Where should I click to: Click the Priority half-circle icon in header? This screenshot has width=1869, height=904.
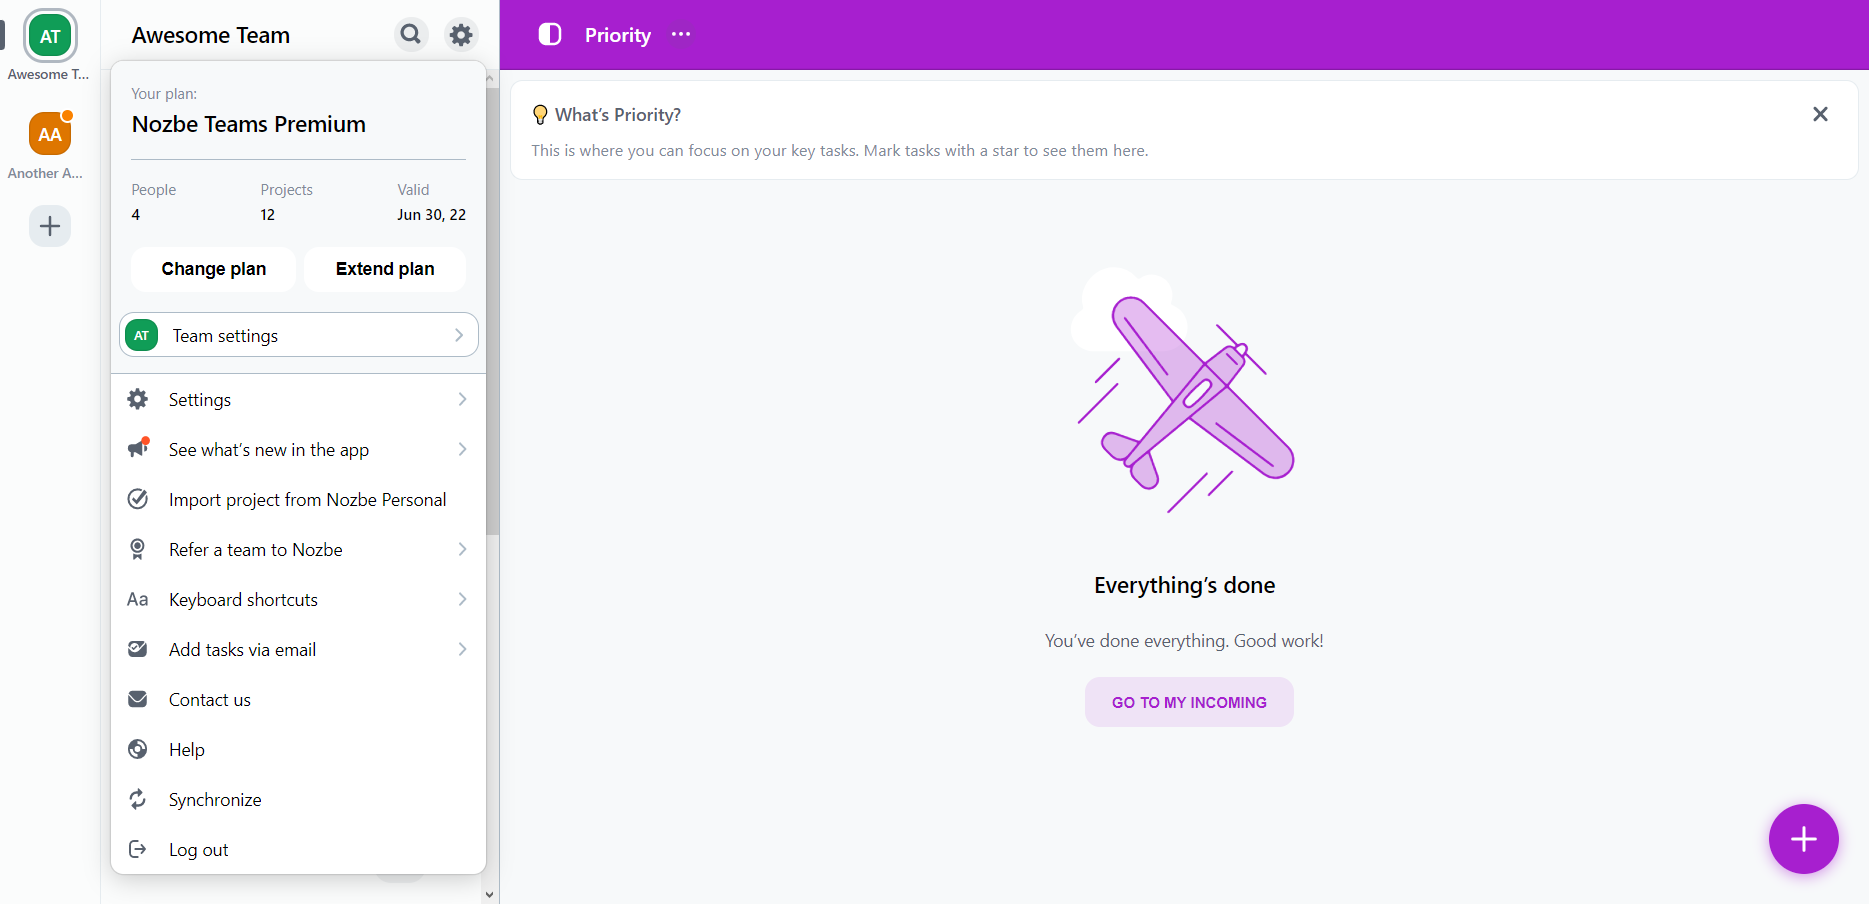(x=550, y=35)
